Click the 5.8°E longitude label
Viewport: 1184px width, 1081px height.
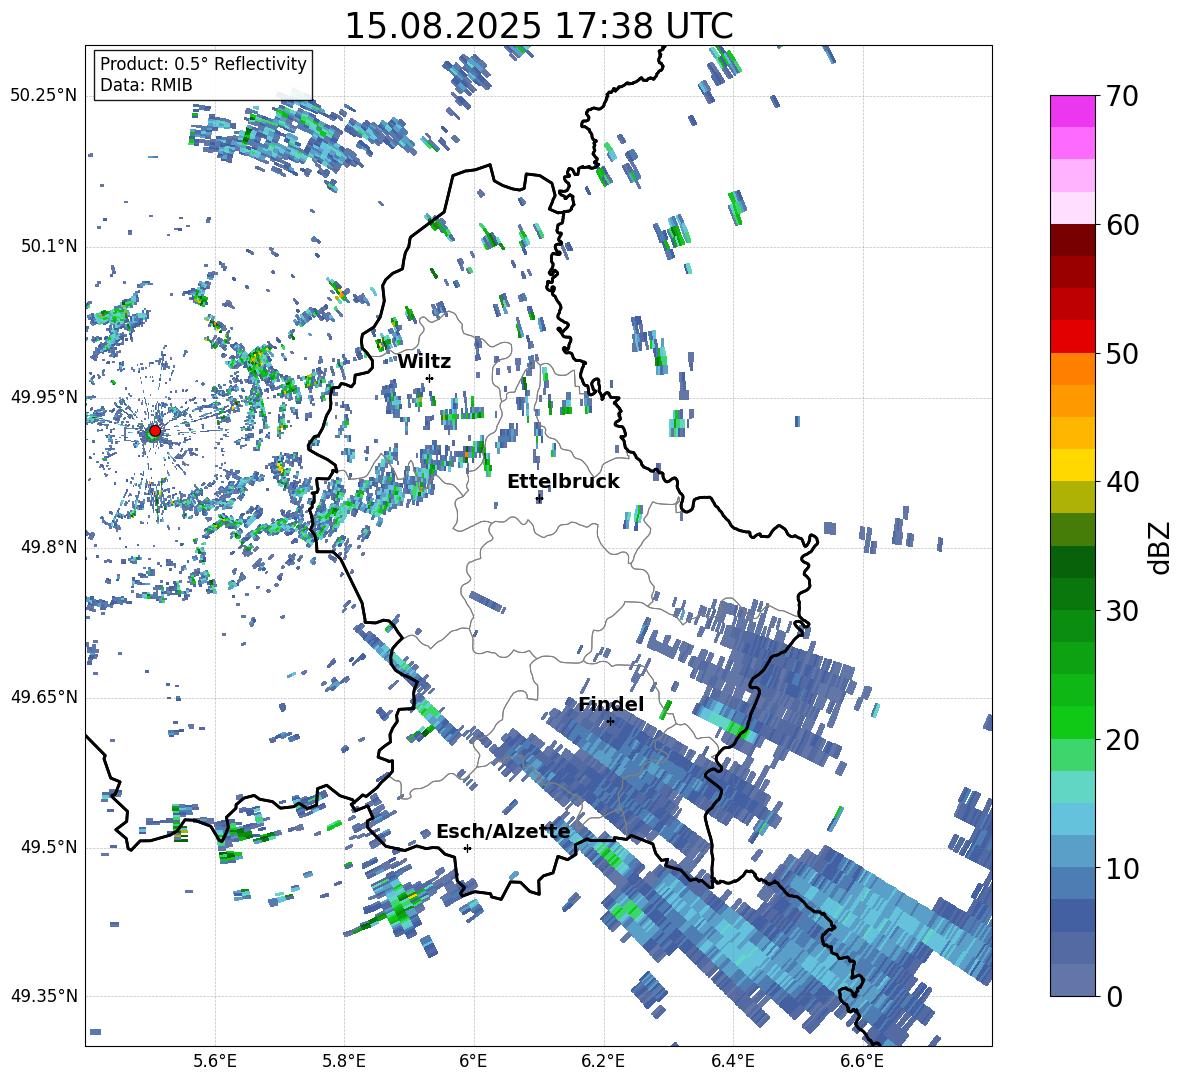(344, 1061)
